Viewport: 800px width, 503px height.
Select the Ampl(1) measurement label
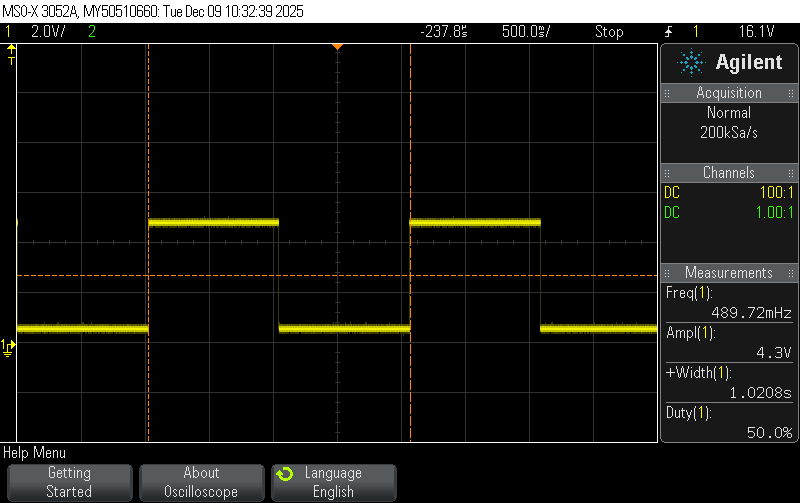coord(691,333)
